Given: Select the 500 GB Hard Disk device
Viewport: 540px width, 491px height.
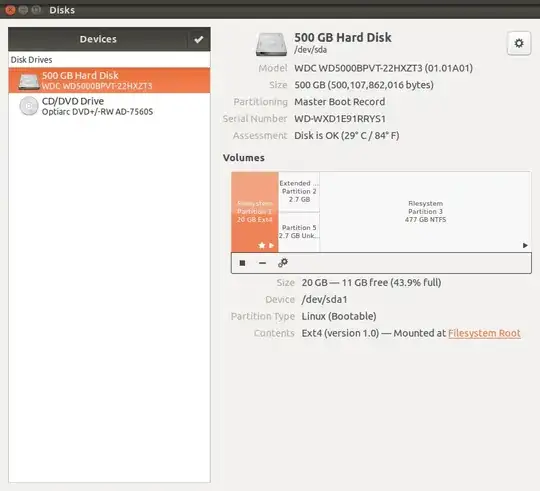Looking at the screenshot, I should pos(109,81).
